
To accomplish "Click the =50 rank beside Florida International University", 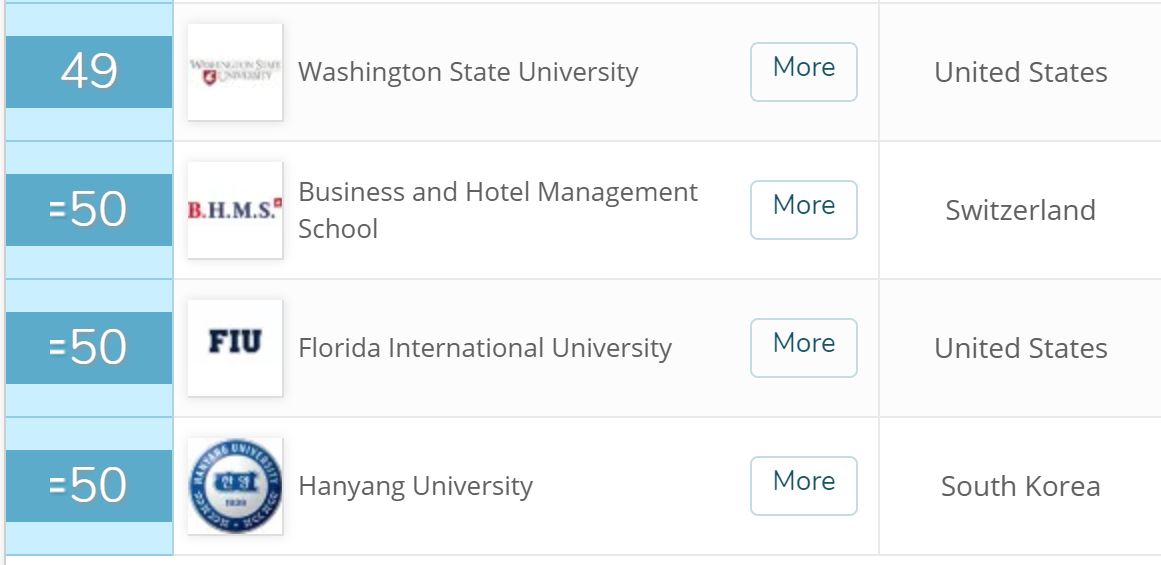I will [89, 348].
